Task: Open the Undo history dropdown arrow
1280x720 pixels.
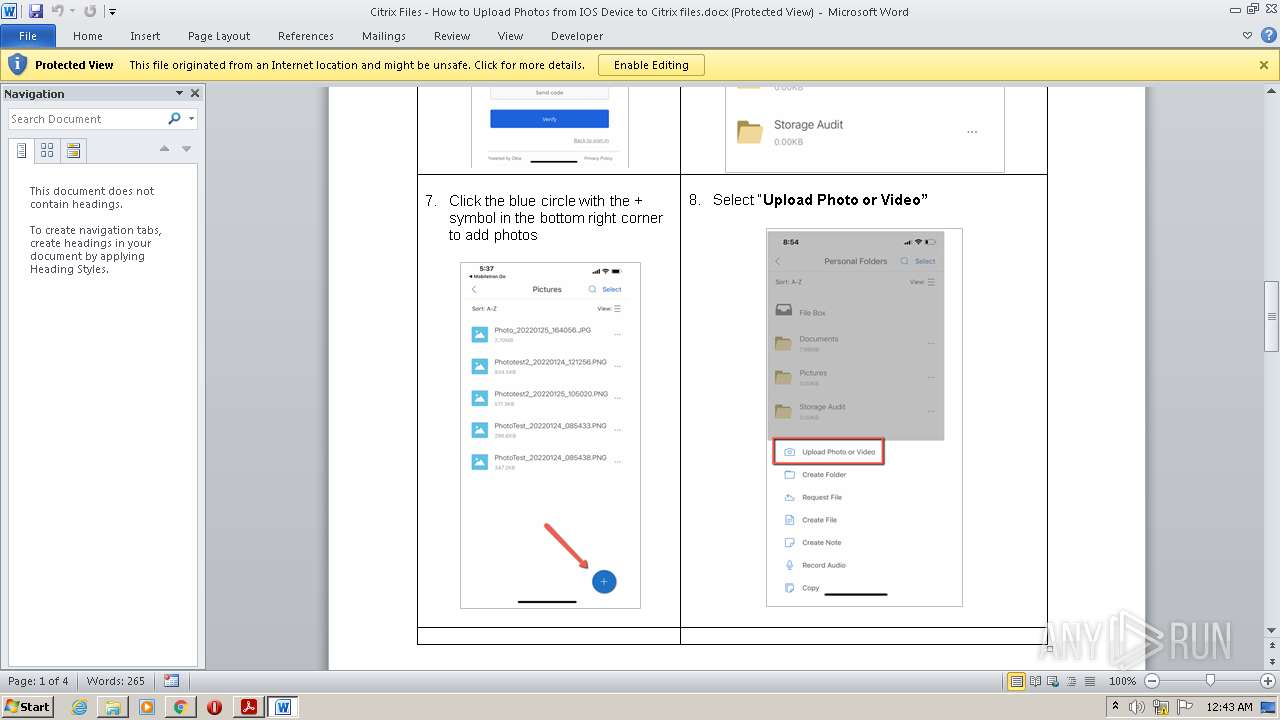Action: point(72,12)
